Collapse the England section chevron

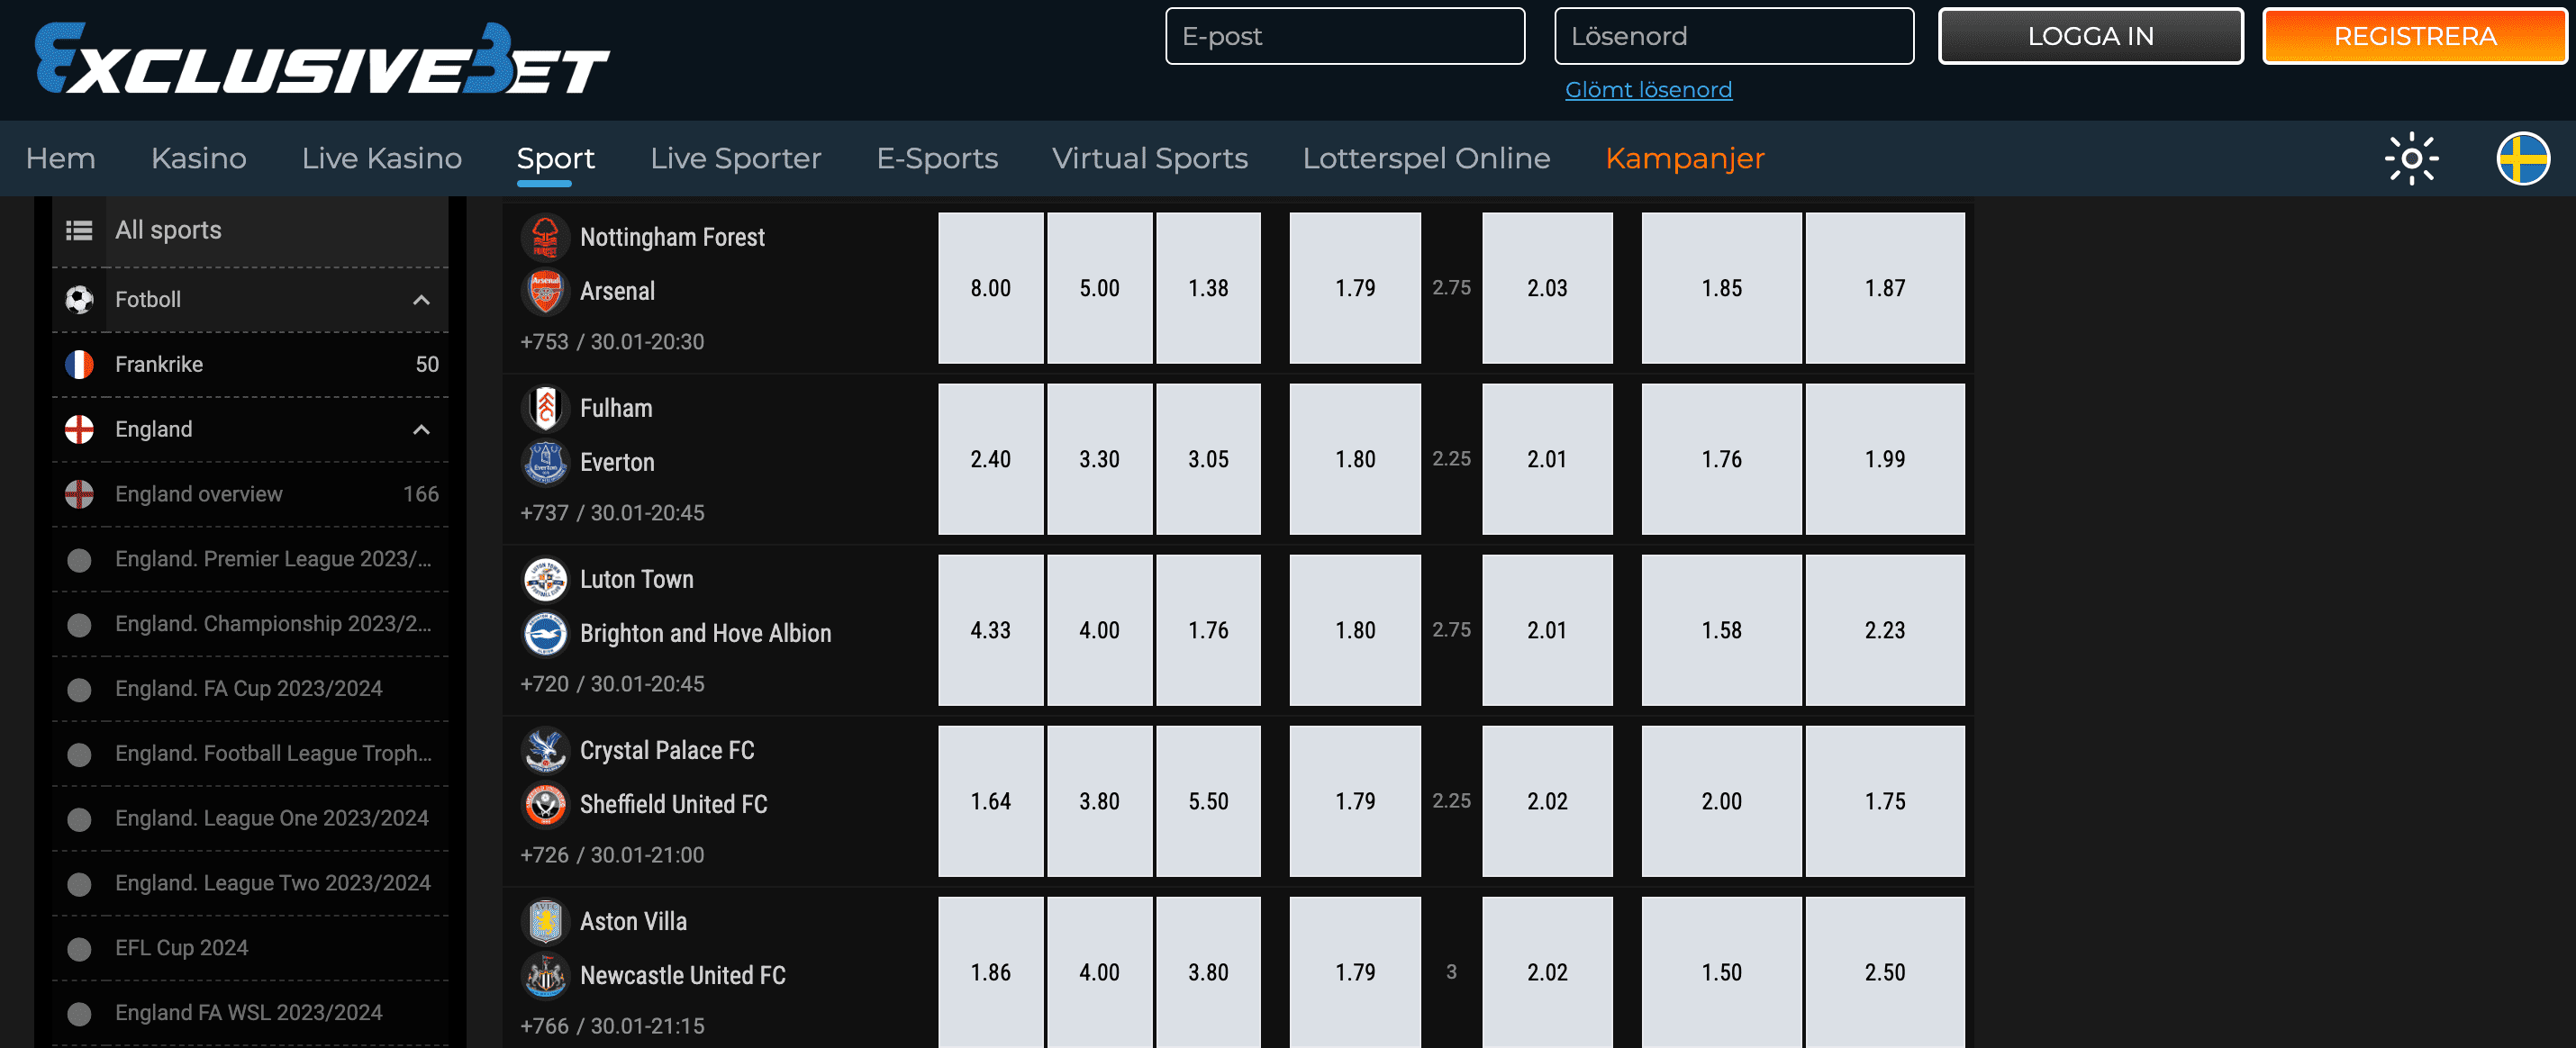click(x=421, y=430)
